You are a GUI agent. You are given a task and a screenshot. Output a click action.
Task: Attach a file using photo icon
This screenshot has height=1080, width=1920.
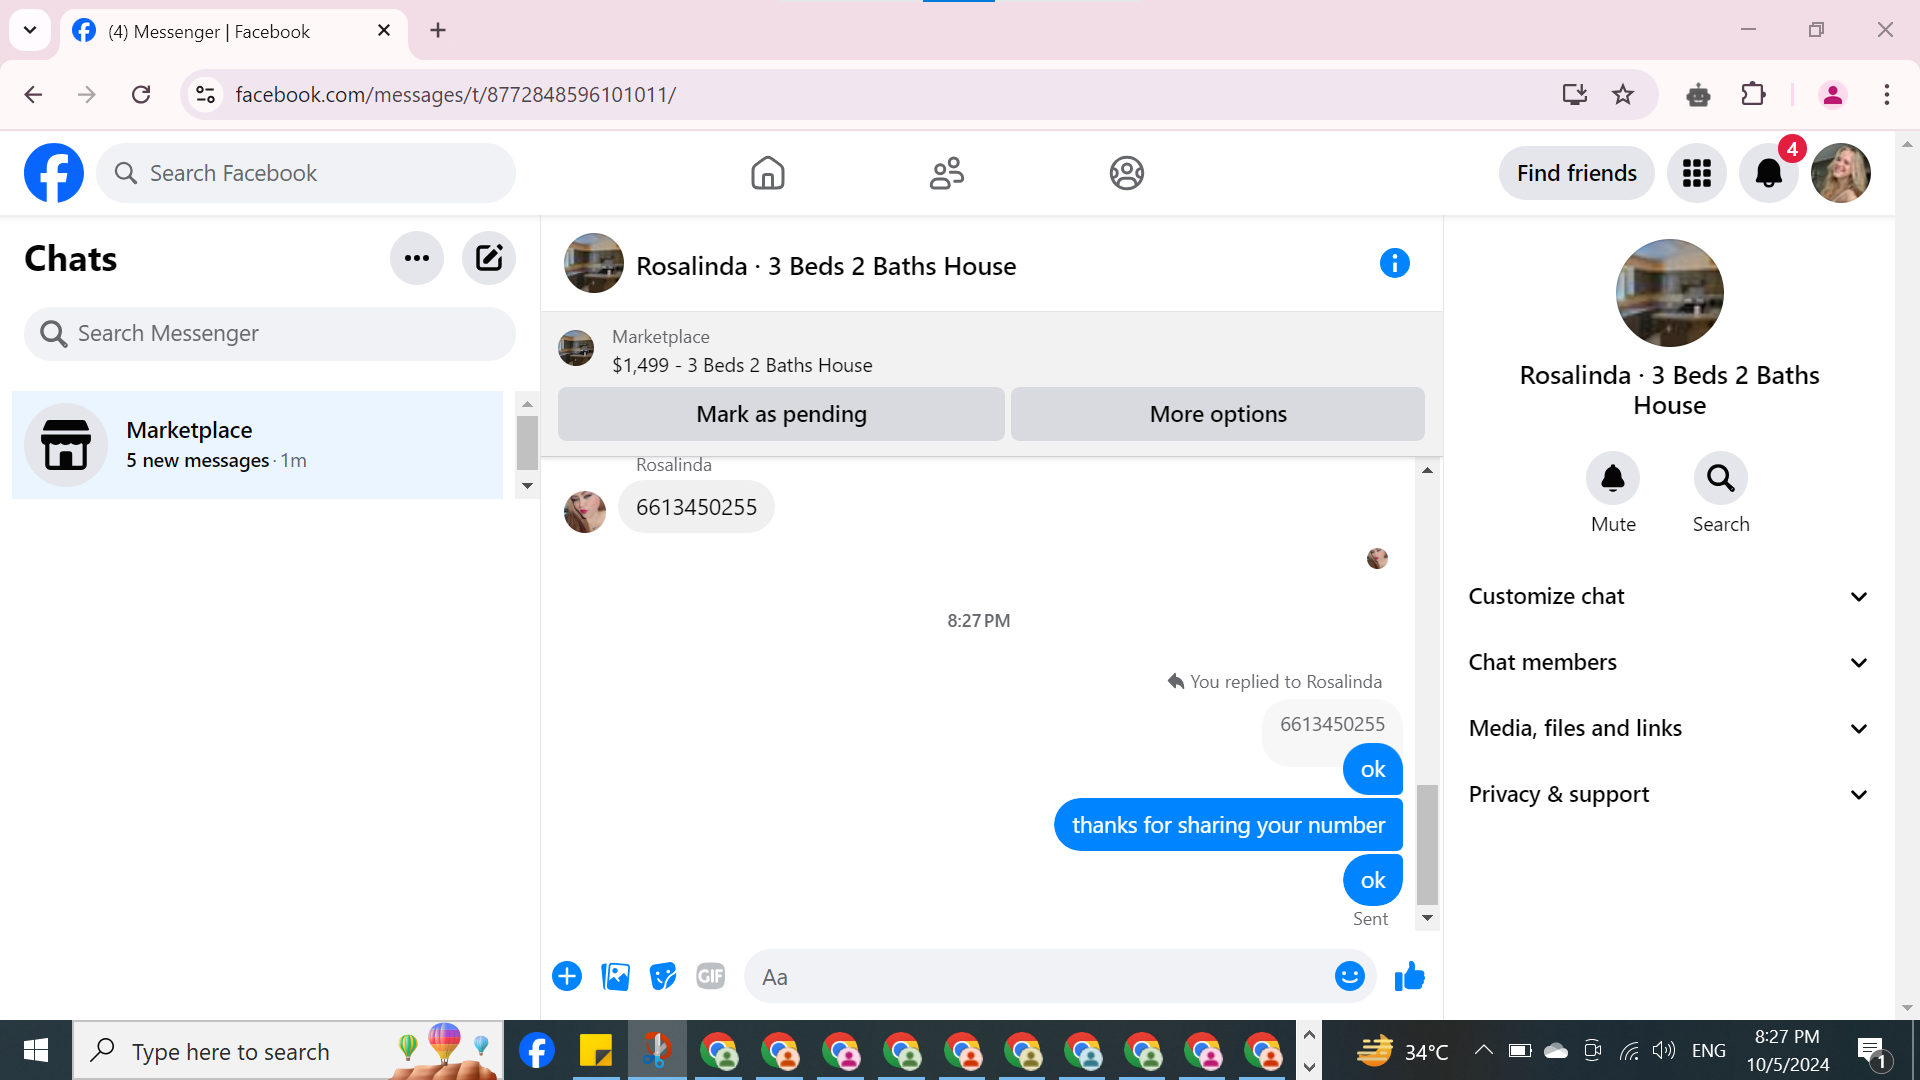coord(615,976)
